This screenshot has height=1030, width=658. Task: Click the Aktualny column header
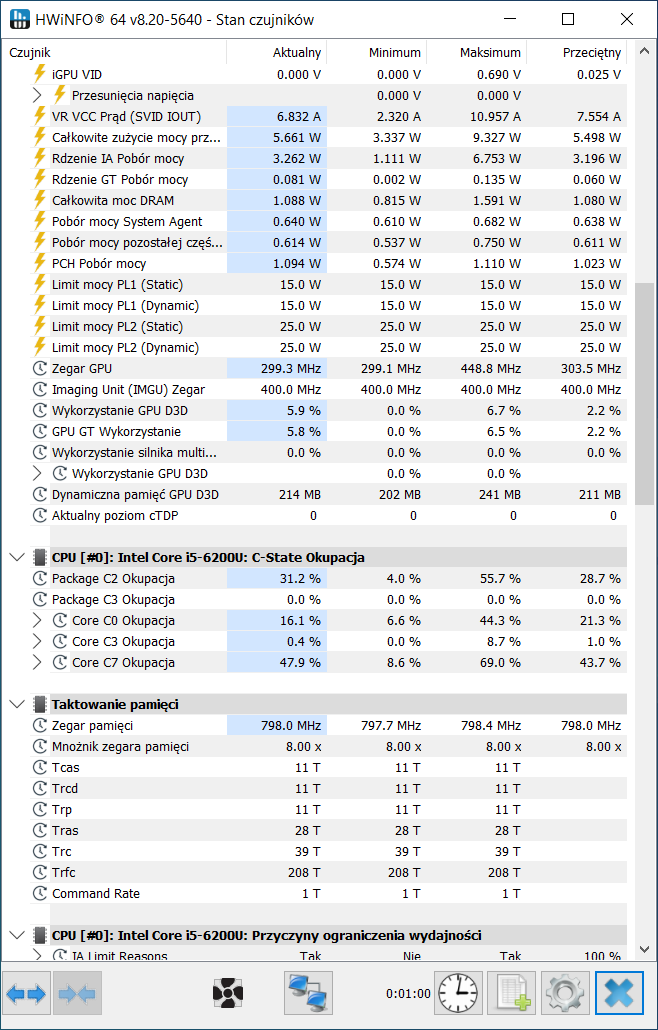pos(276,53)
